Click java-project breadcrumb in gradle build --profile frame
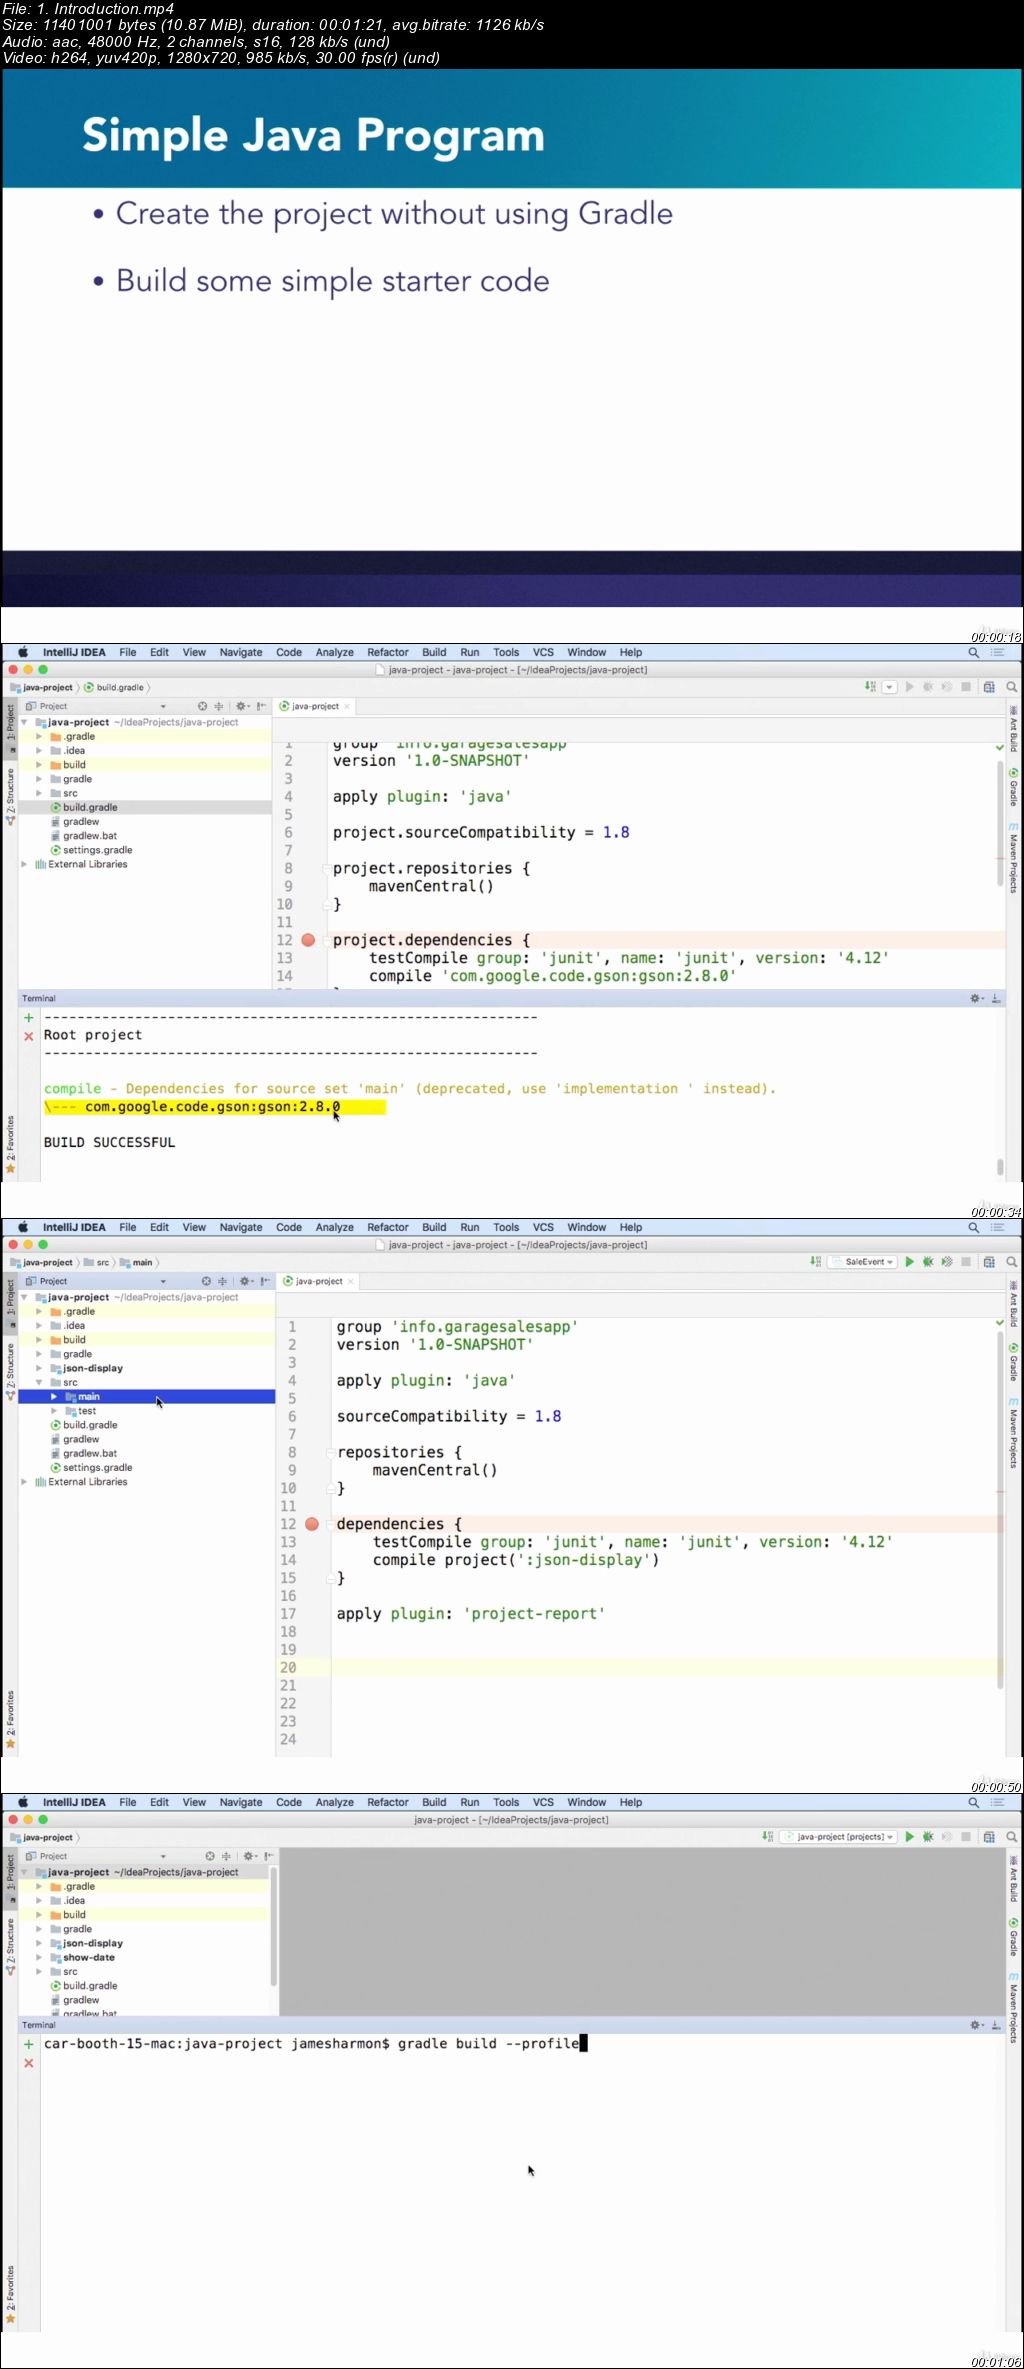Viewport: 1024px width, 2369px height. click(42, 1837)
